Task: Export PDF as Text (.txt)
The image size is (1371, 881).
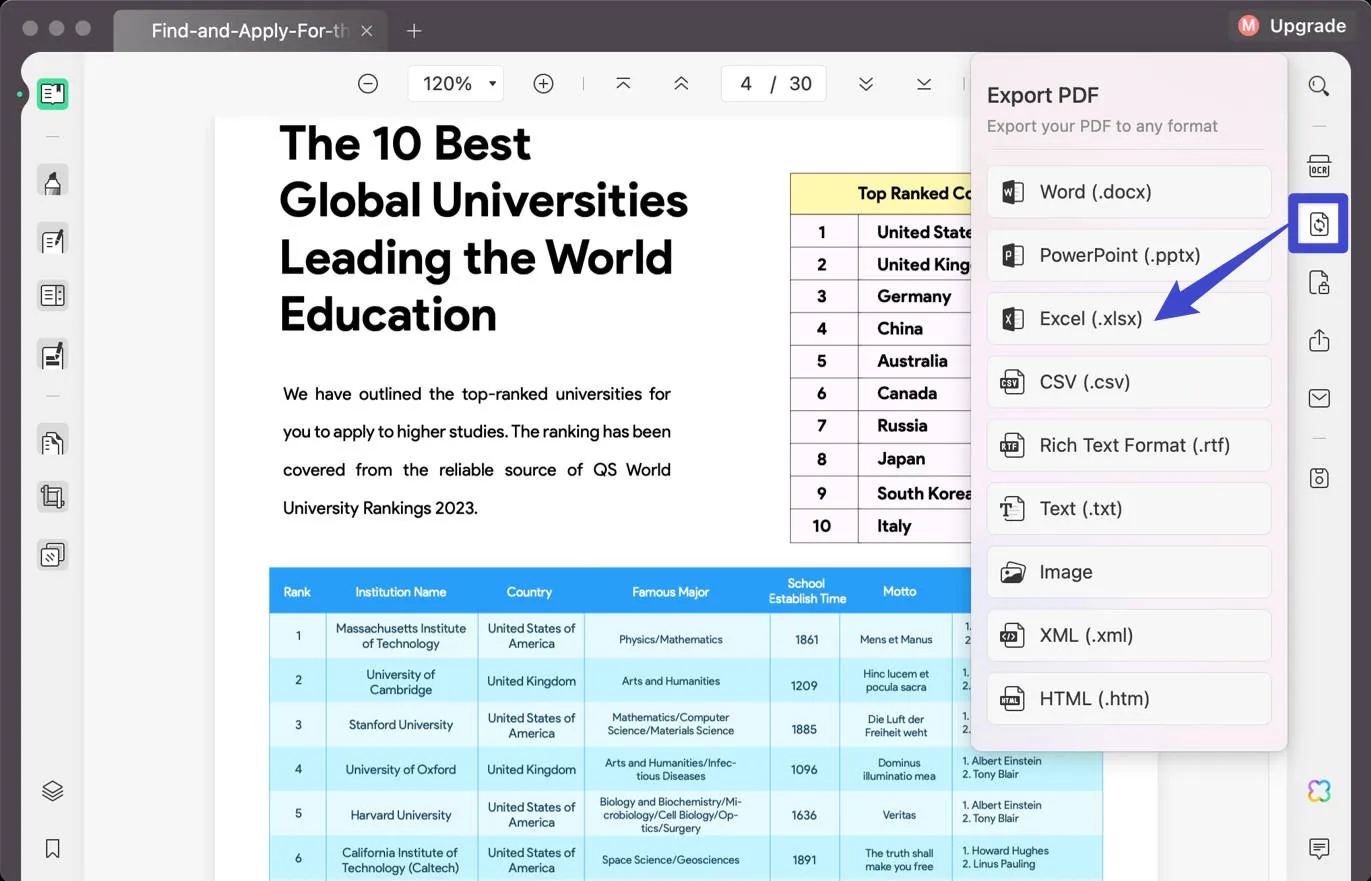Action: pos(1129,509)
